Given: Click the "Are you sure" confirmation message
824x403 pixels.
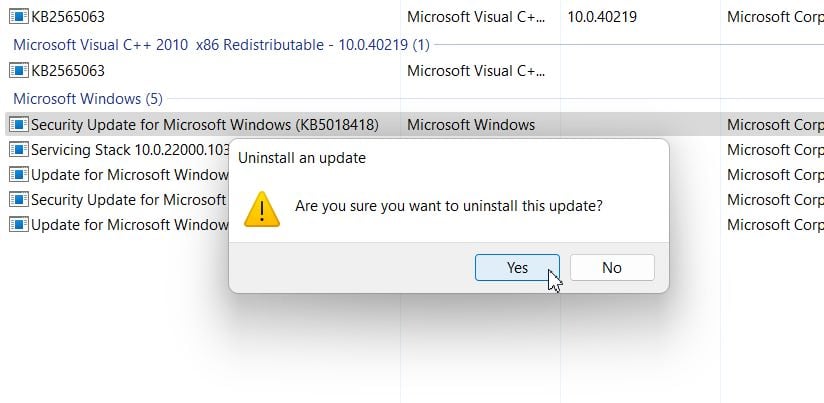Looking at the screenshot, I should tap(449, 207).
